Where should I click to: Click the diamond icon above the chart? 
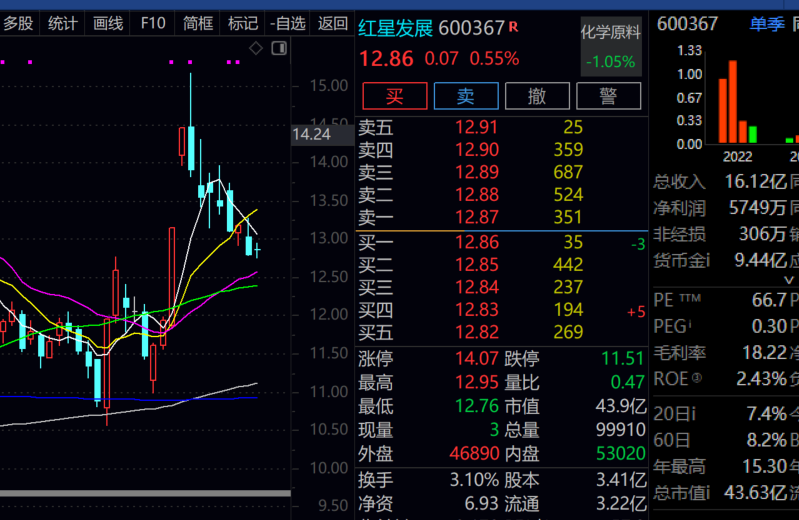pos(256,48)
